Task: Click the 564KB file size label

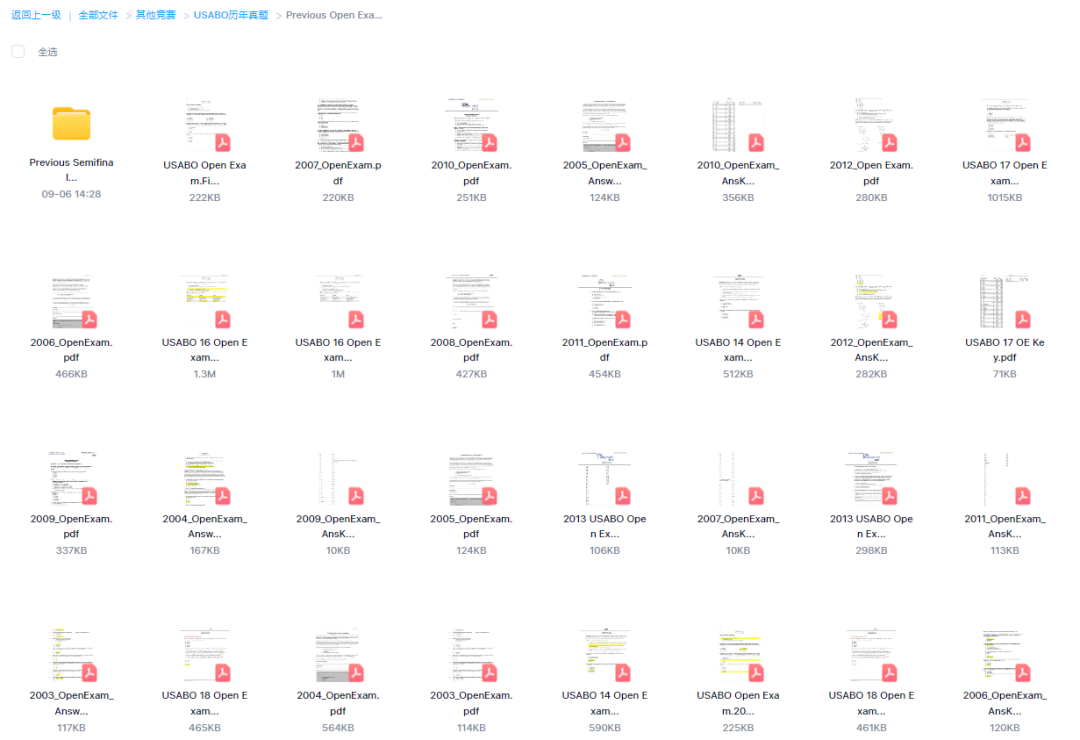Action: click(338, 728)
